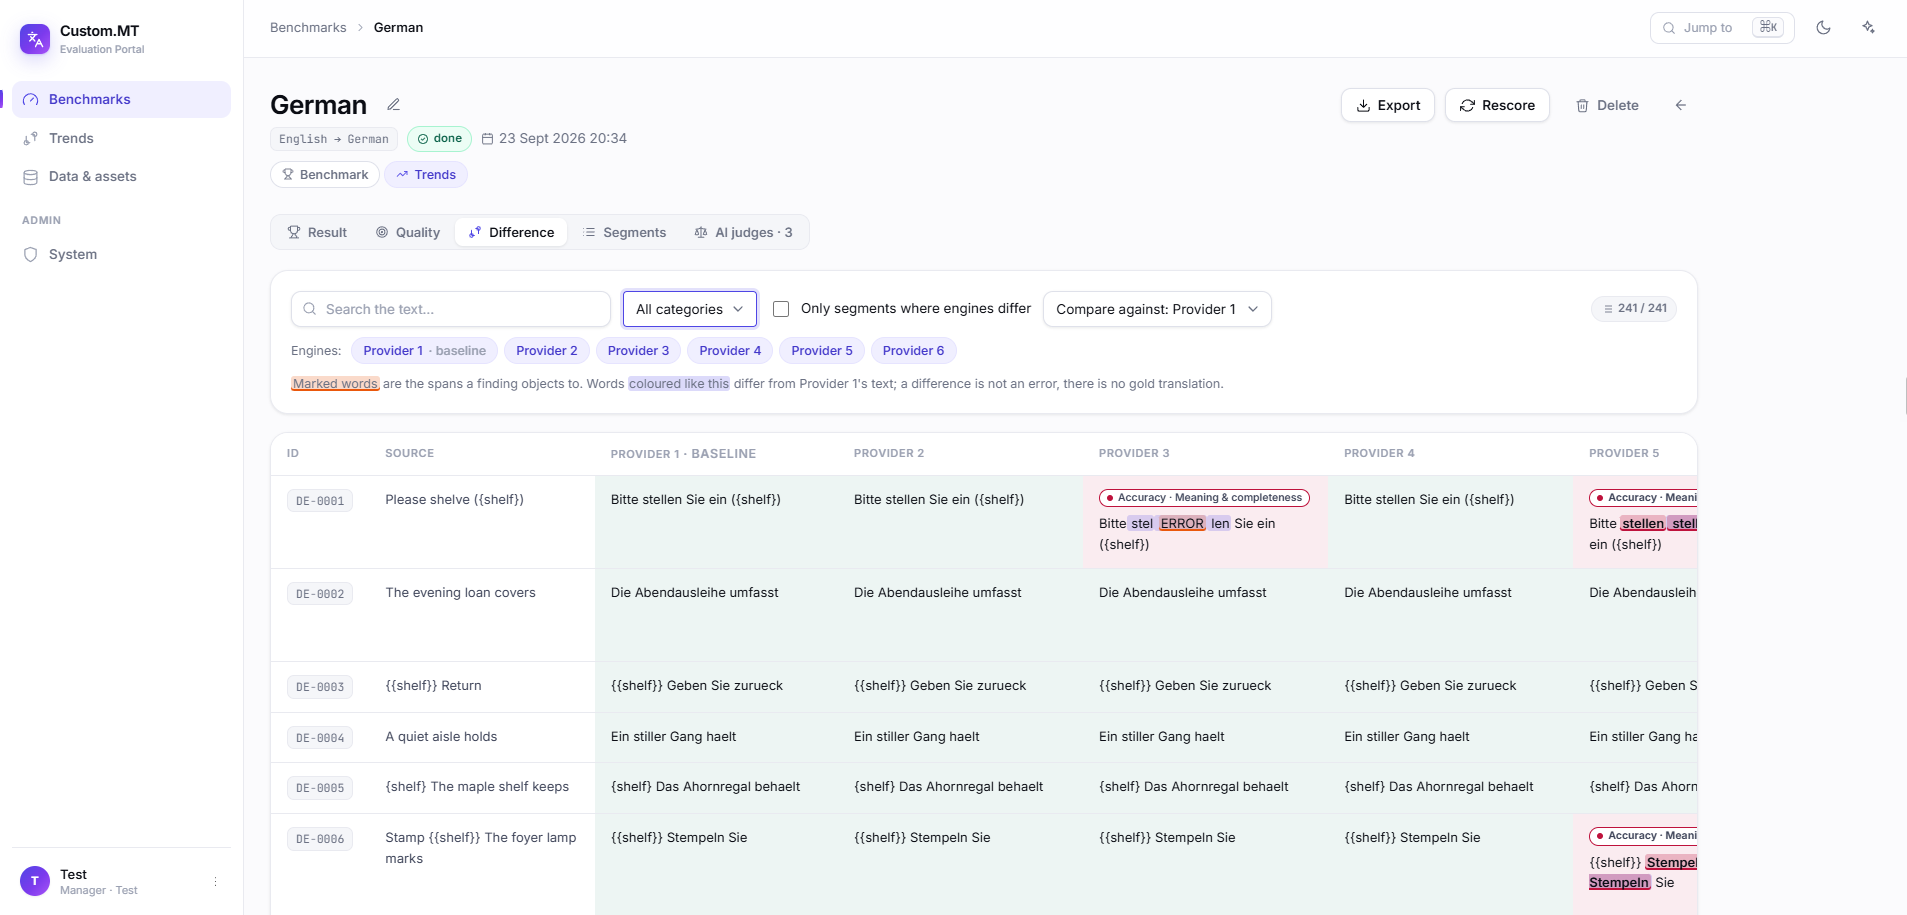Image resolution: width=1907 pixels, height=915 pixels.
Task: Click the ERROR marked word in DE-0001
Action: tap(1182, 524)
